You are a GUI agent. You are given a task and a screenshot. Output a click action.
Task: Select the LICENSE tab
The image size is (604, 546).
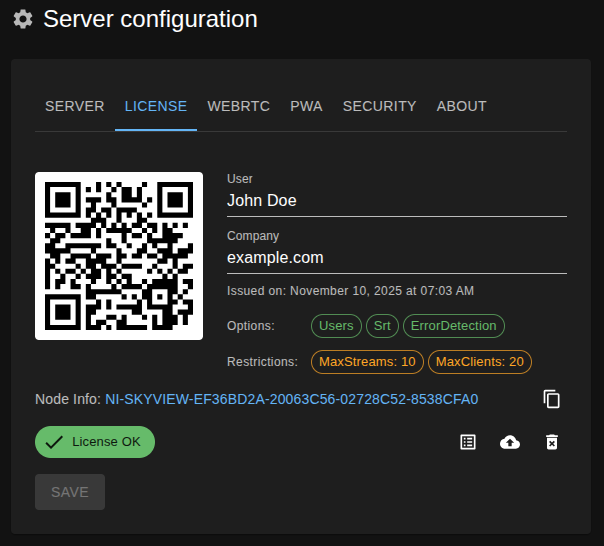pos(156,106)
